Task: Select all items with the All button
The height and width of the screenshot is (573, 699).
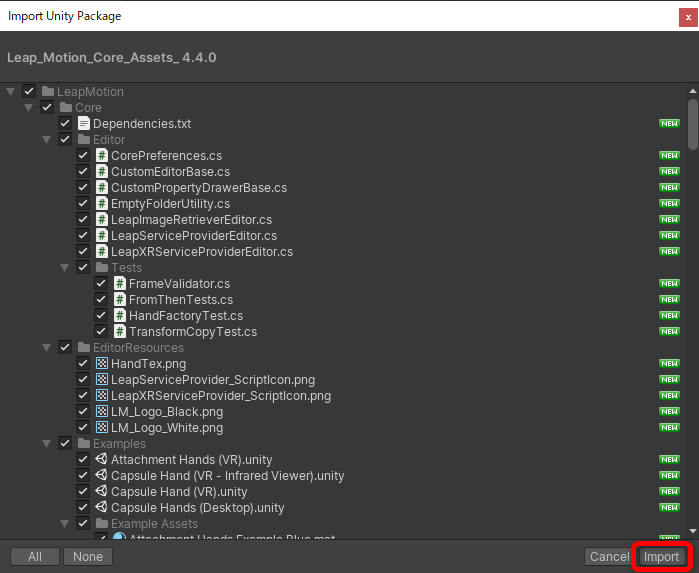Action: 35,557
